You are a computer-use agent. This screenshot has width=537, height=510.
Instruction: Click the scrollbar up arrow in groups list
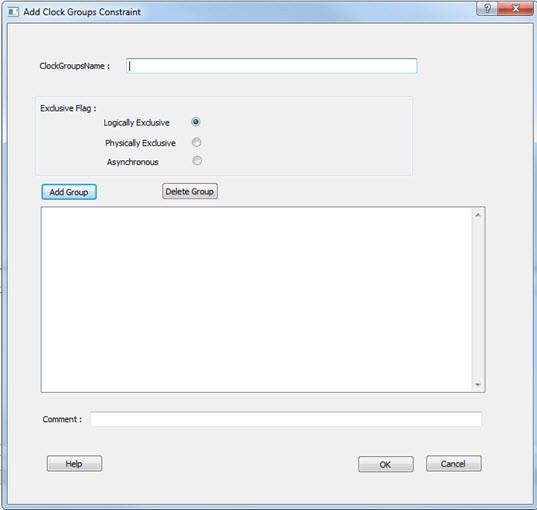[478, 215]
